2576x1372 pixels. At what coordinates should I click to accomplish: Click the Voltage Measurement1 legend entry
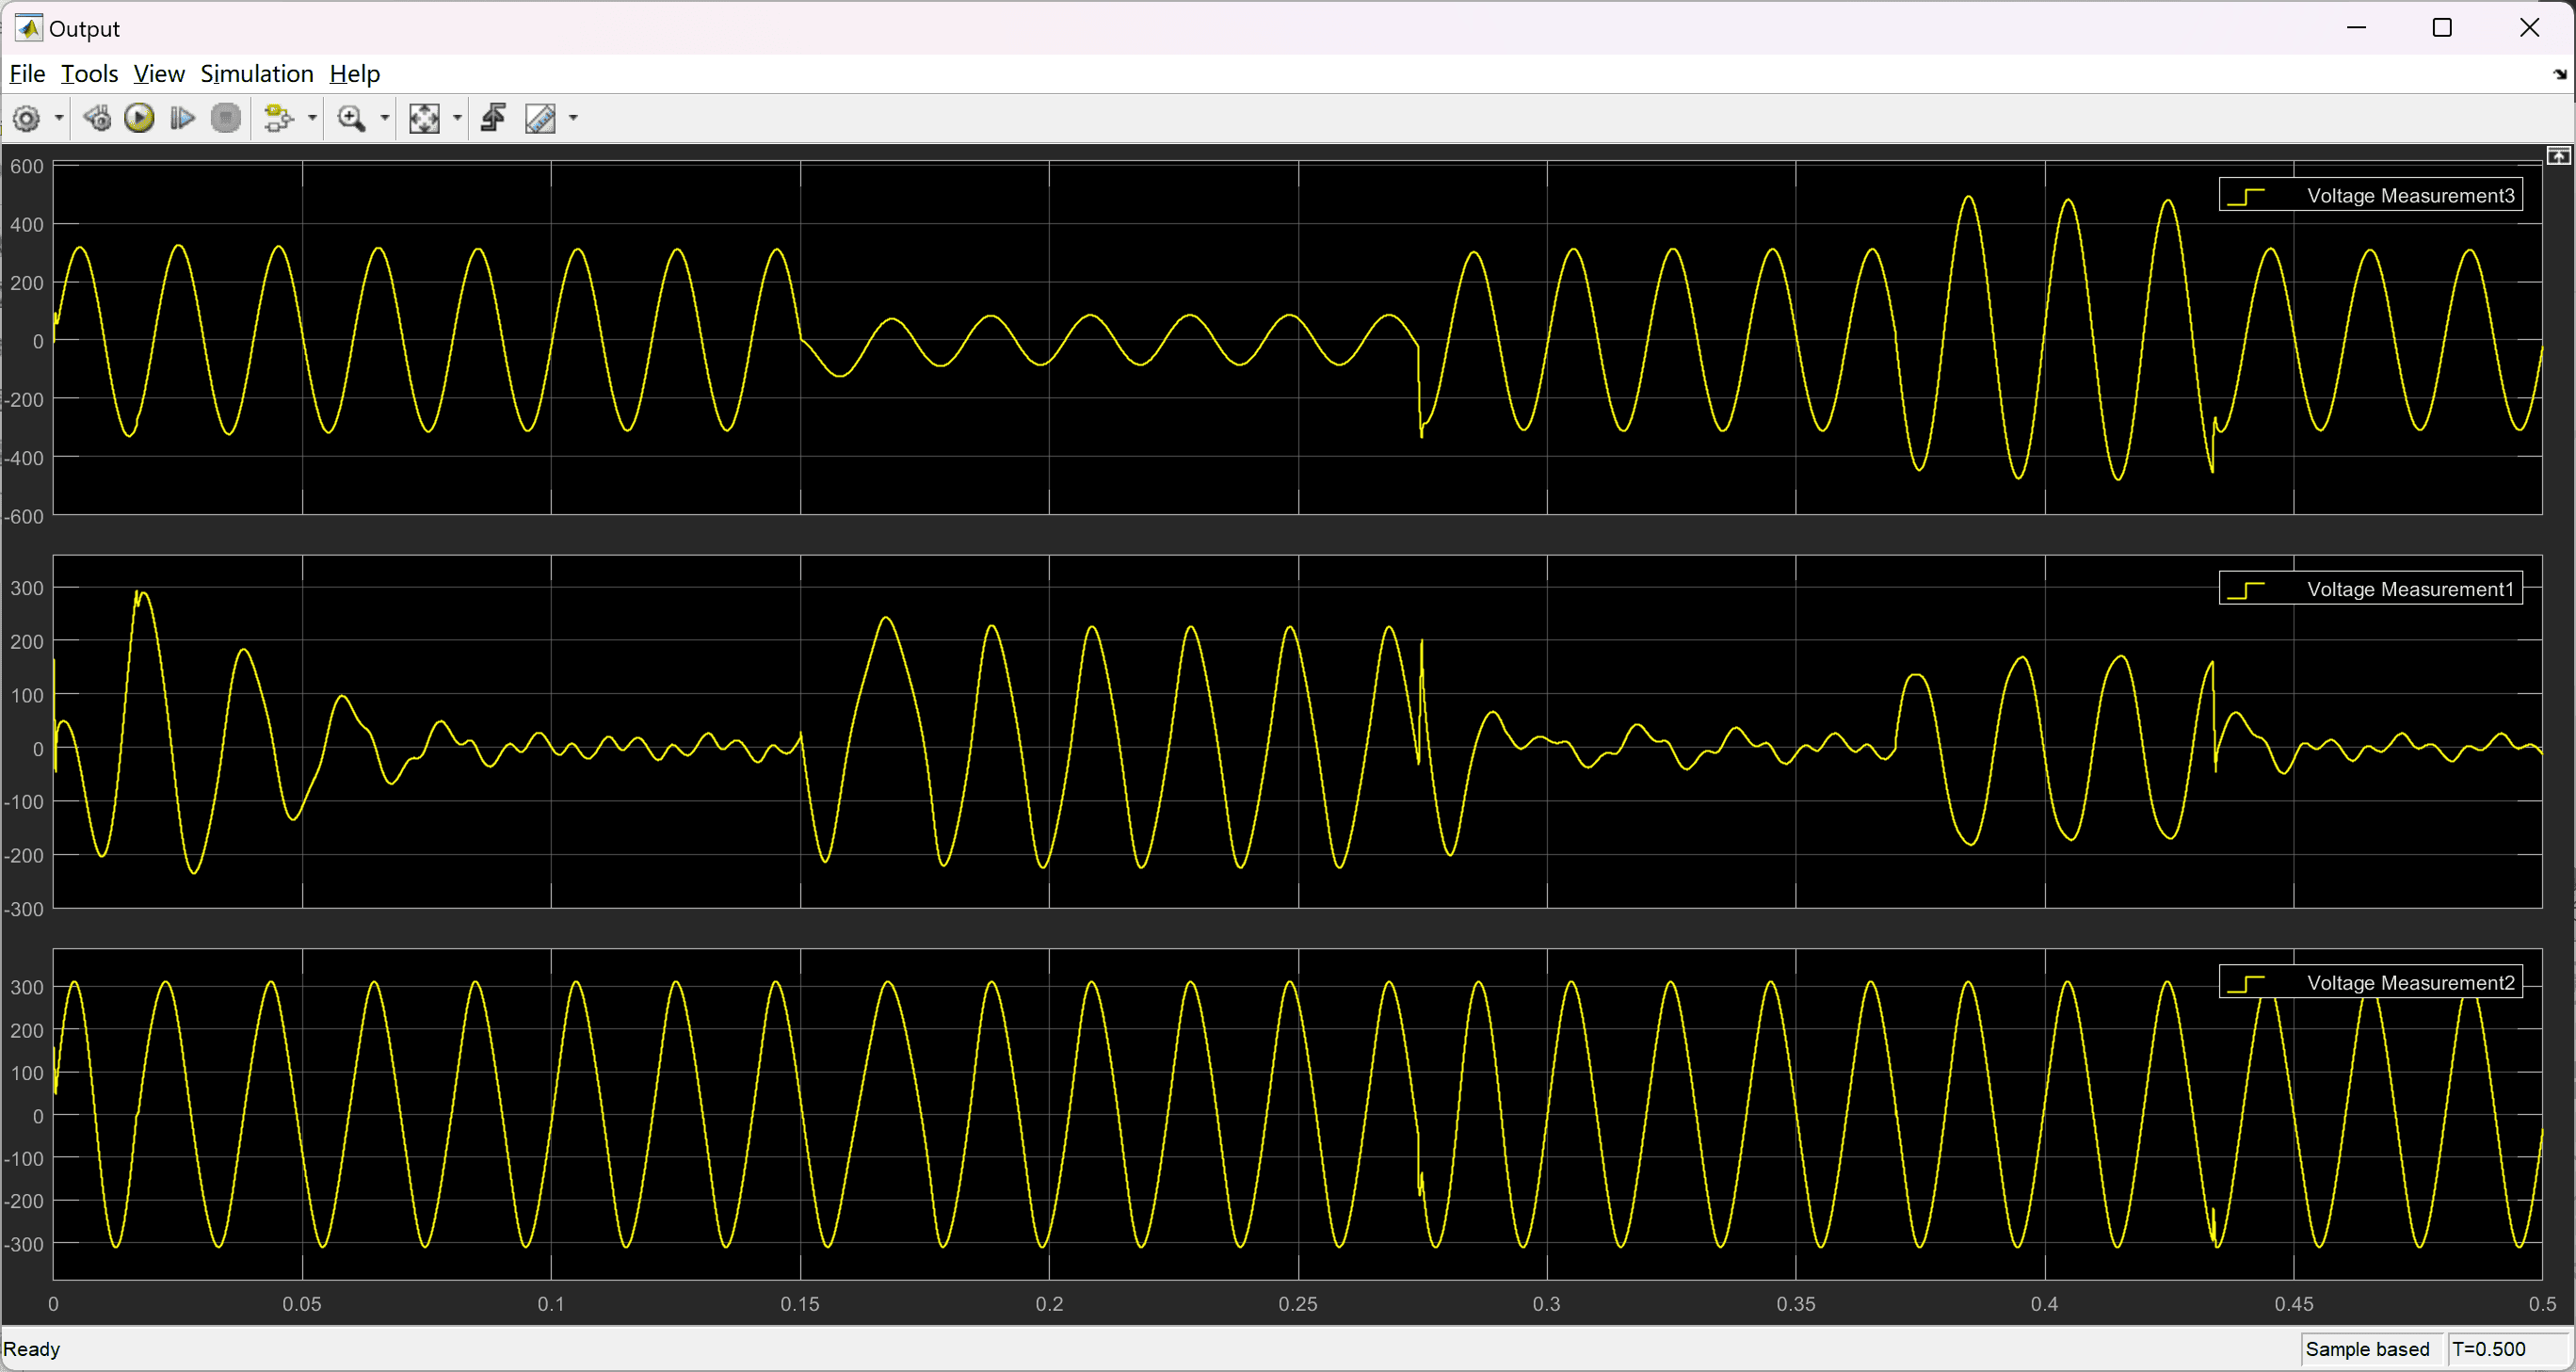tap(2370, 589)
